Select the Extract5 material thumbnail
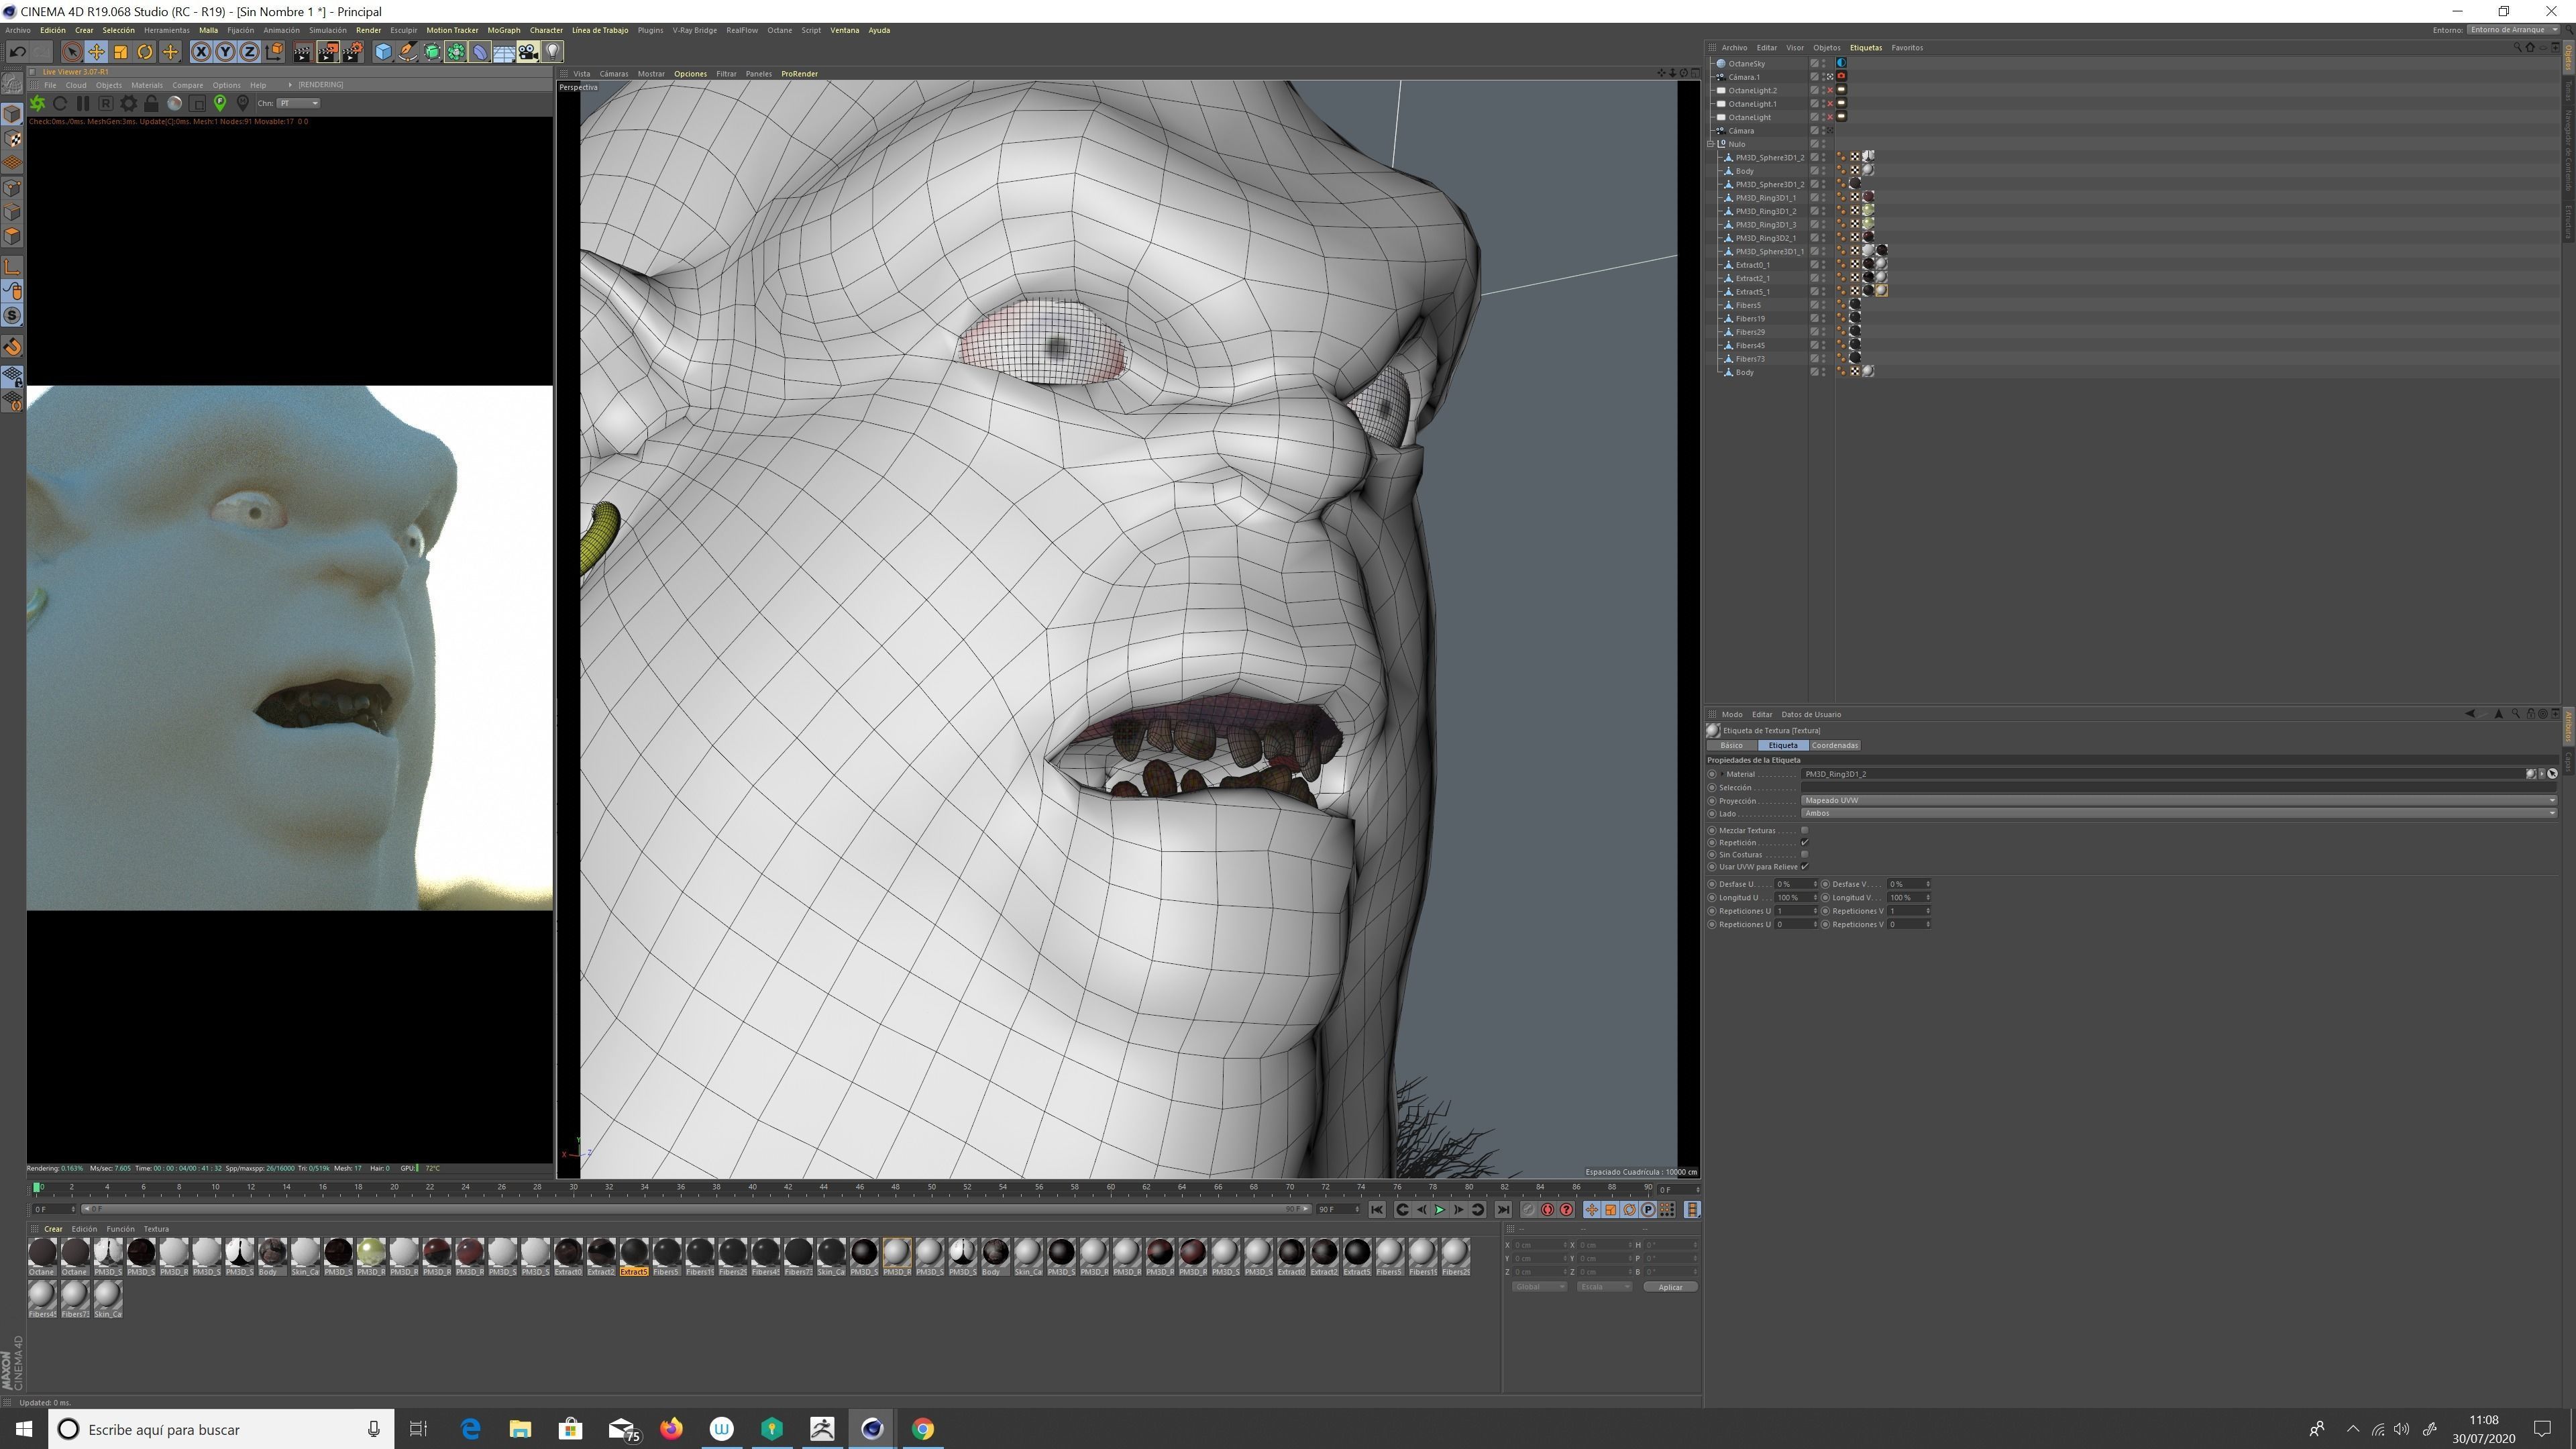The height and width of the screenshot is (1449, 2576). click(x=634, y=1257)
